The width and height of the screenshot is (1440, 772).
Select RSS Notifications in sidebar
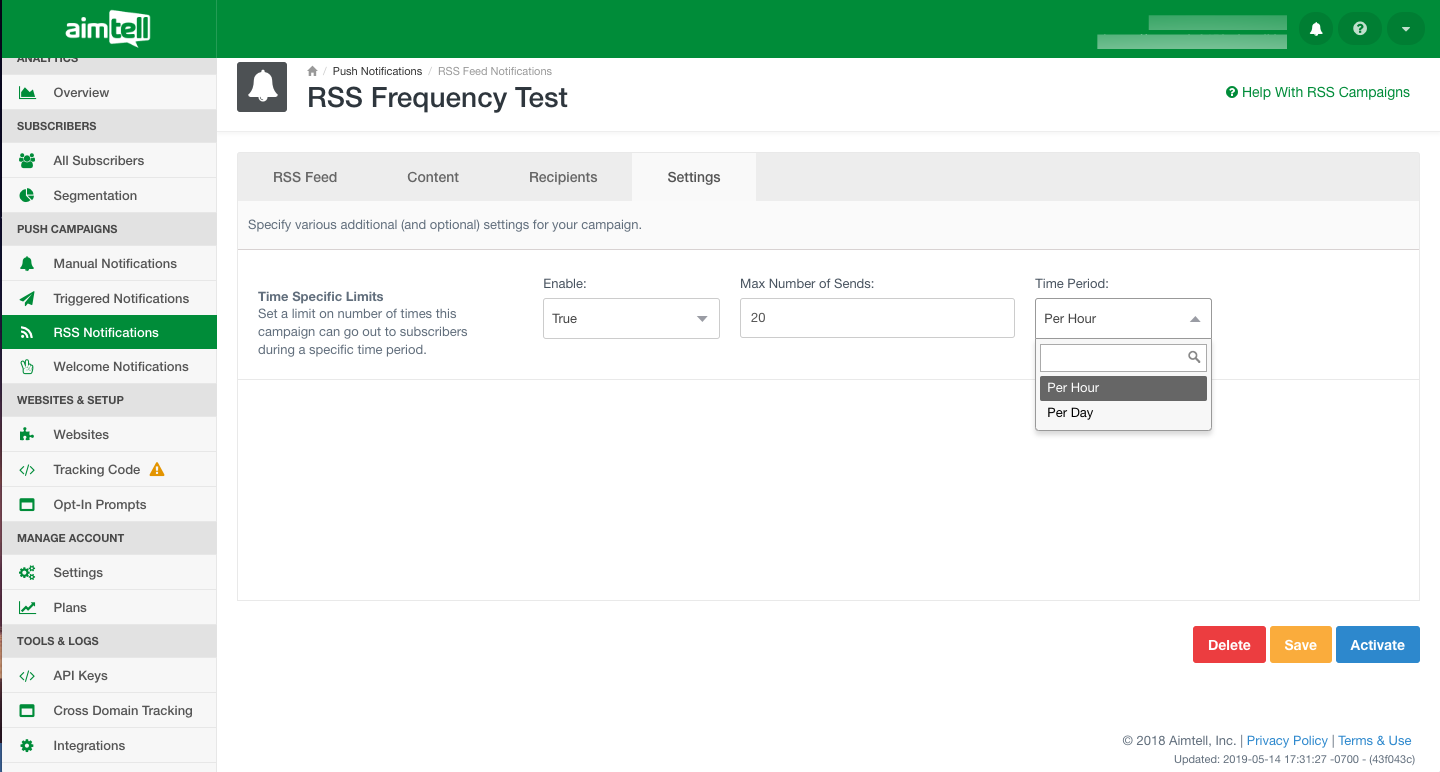pos(108,332)
